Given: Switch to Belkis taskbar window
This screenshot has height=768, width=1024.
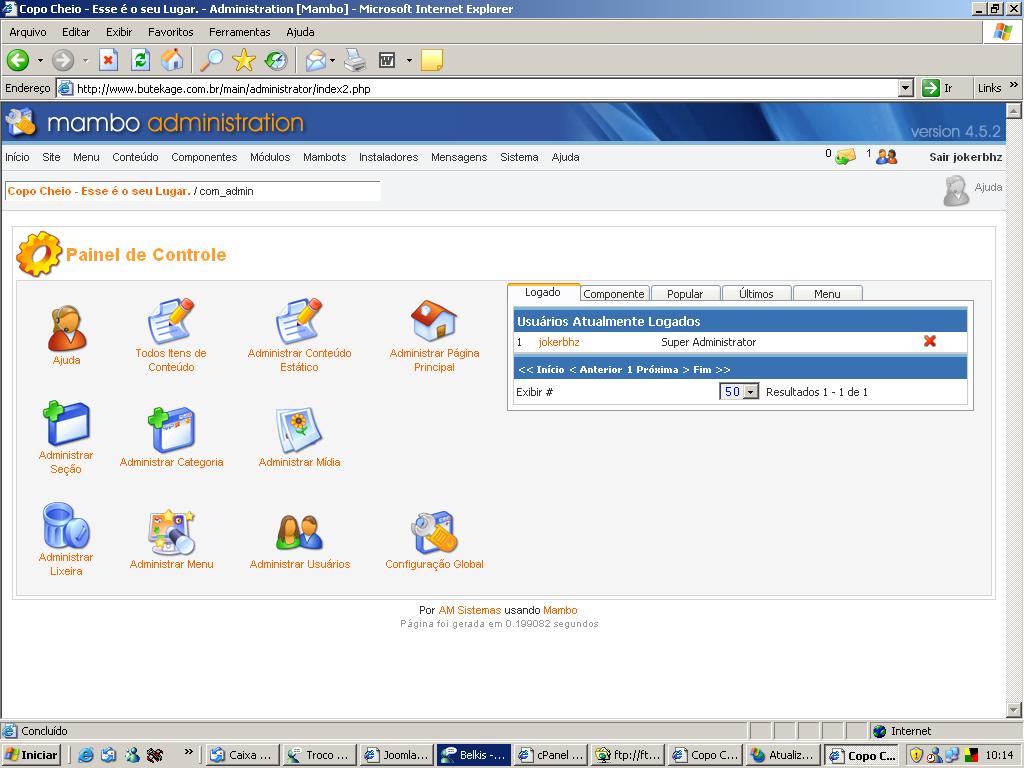Looking at the screenshot, I should 473,755.
